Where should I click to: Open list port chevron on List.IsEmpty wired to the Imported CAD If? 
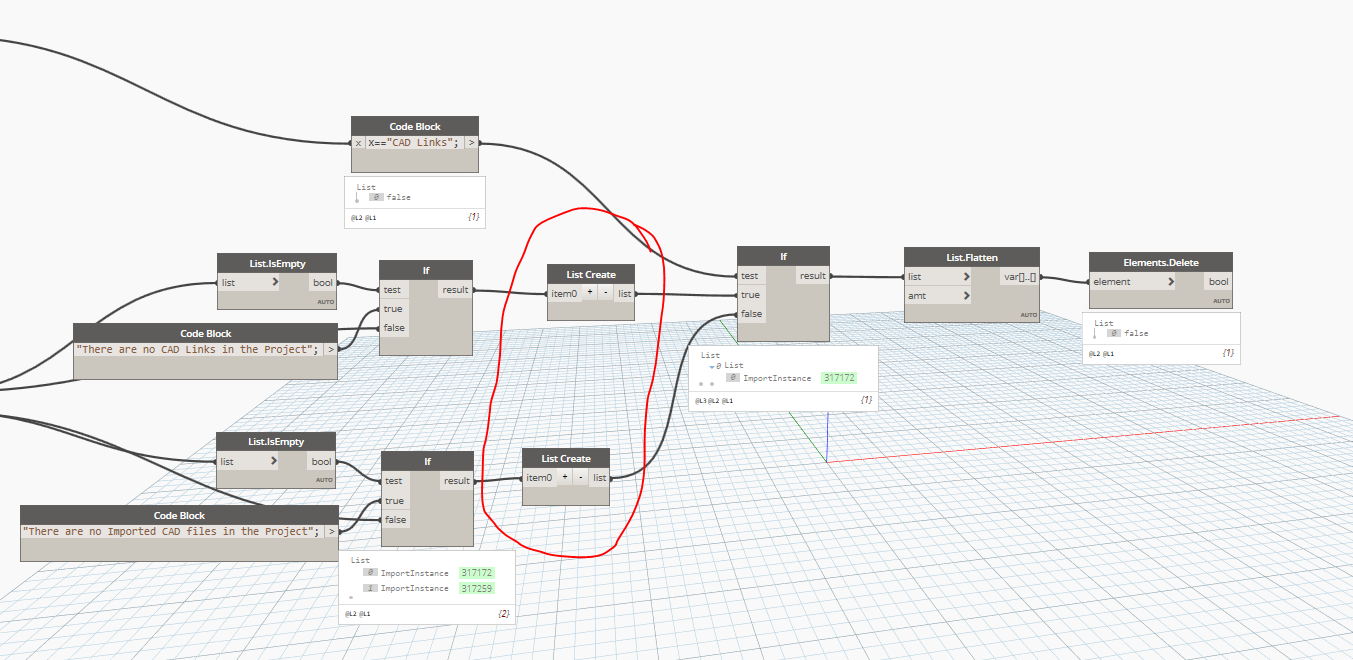(x=275, y=462)
